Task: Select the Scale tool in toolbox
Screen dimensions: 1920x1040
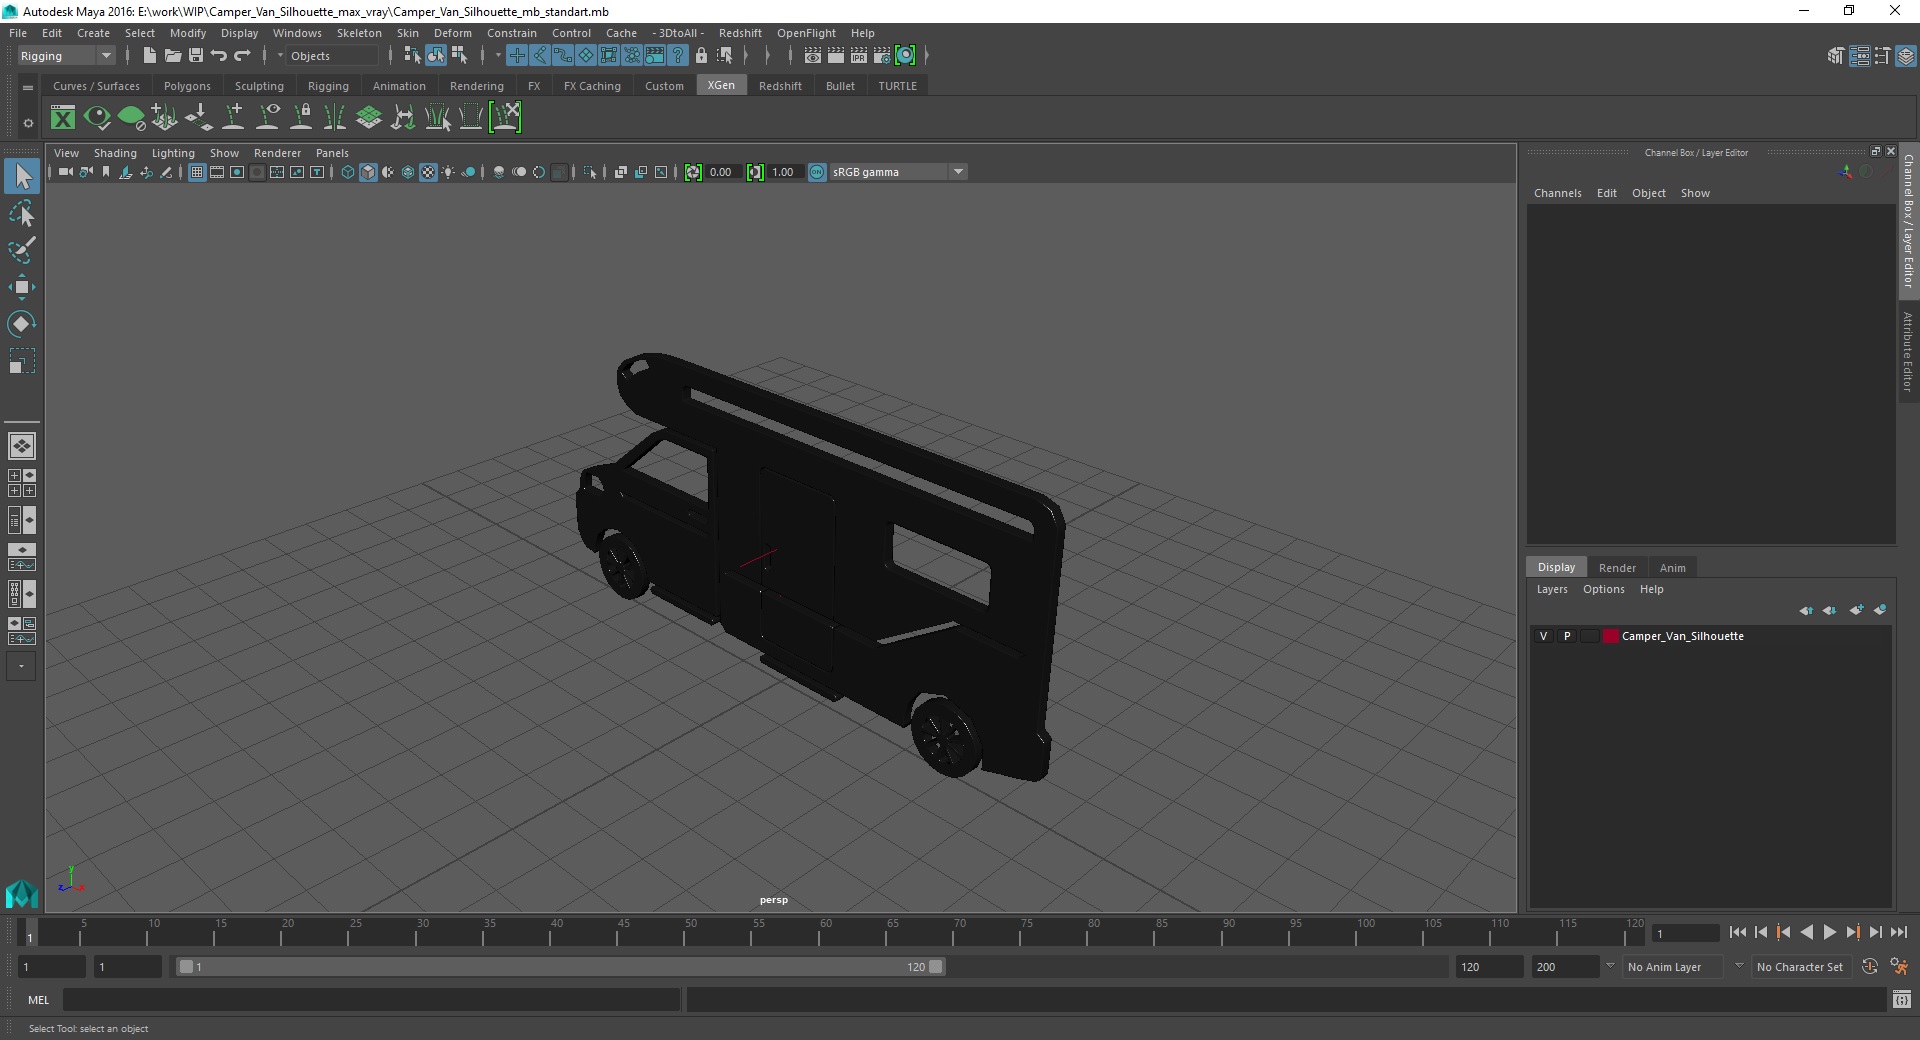Action: click(x=22, y=361)
